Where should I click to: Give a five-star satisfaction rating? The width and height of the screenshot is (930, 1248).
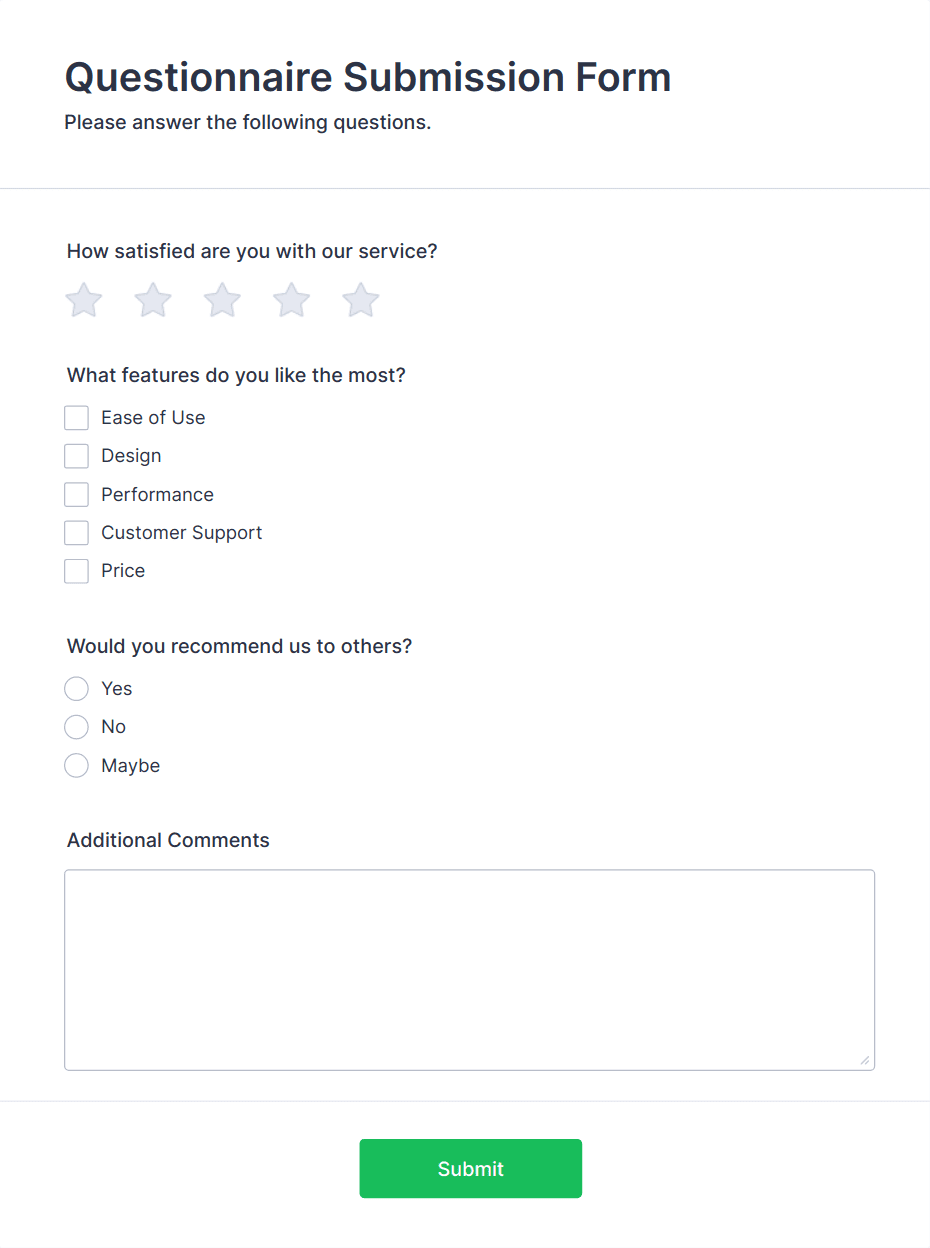click(x=360, y=300)
